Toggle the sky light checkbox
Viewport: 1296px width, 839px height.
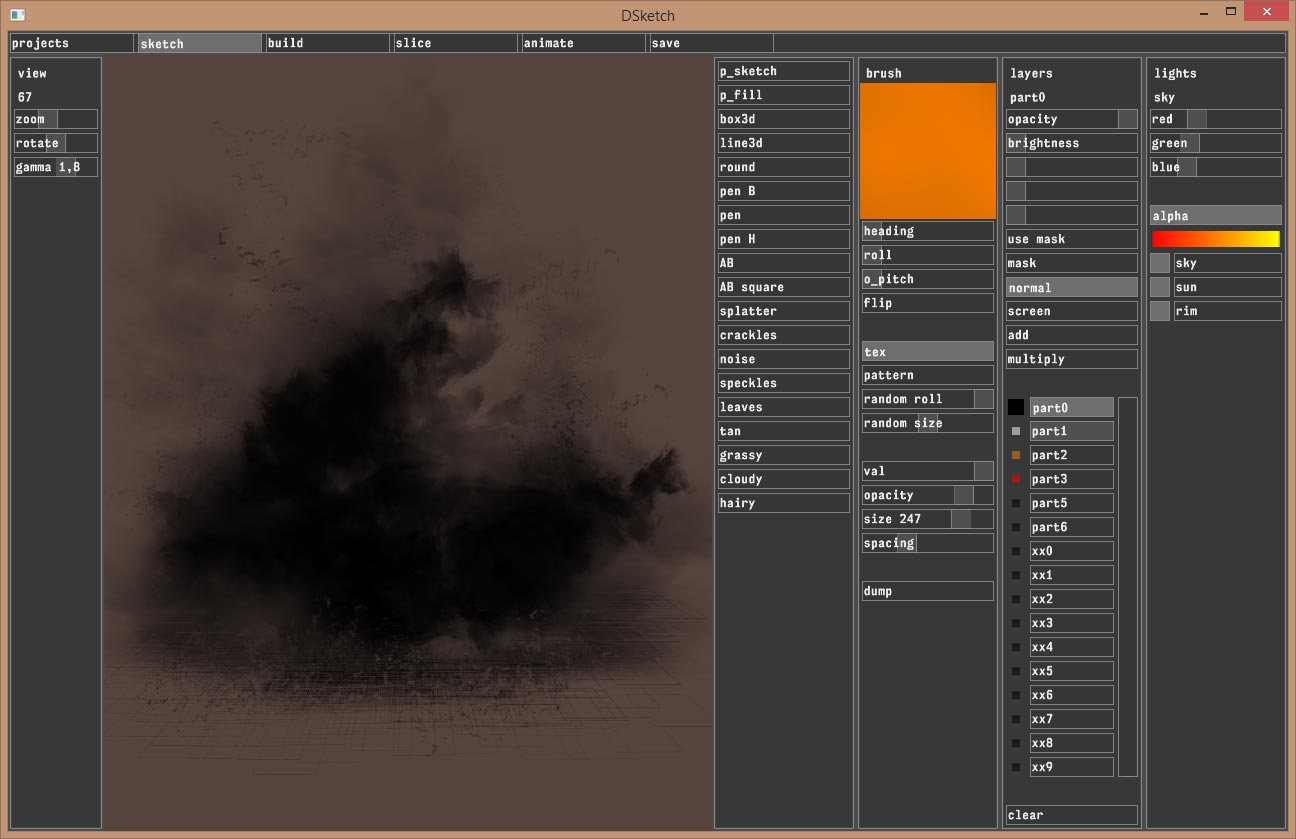coord(1159,263)
